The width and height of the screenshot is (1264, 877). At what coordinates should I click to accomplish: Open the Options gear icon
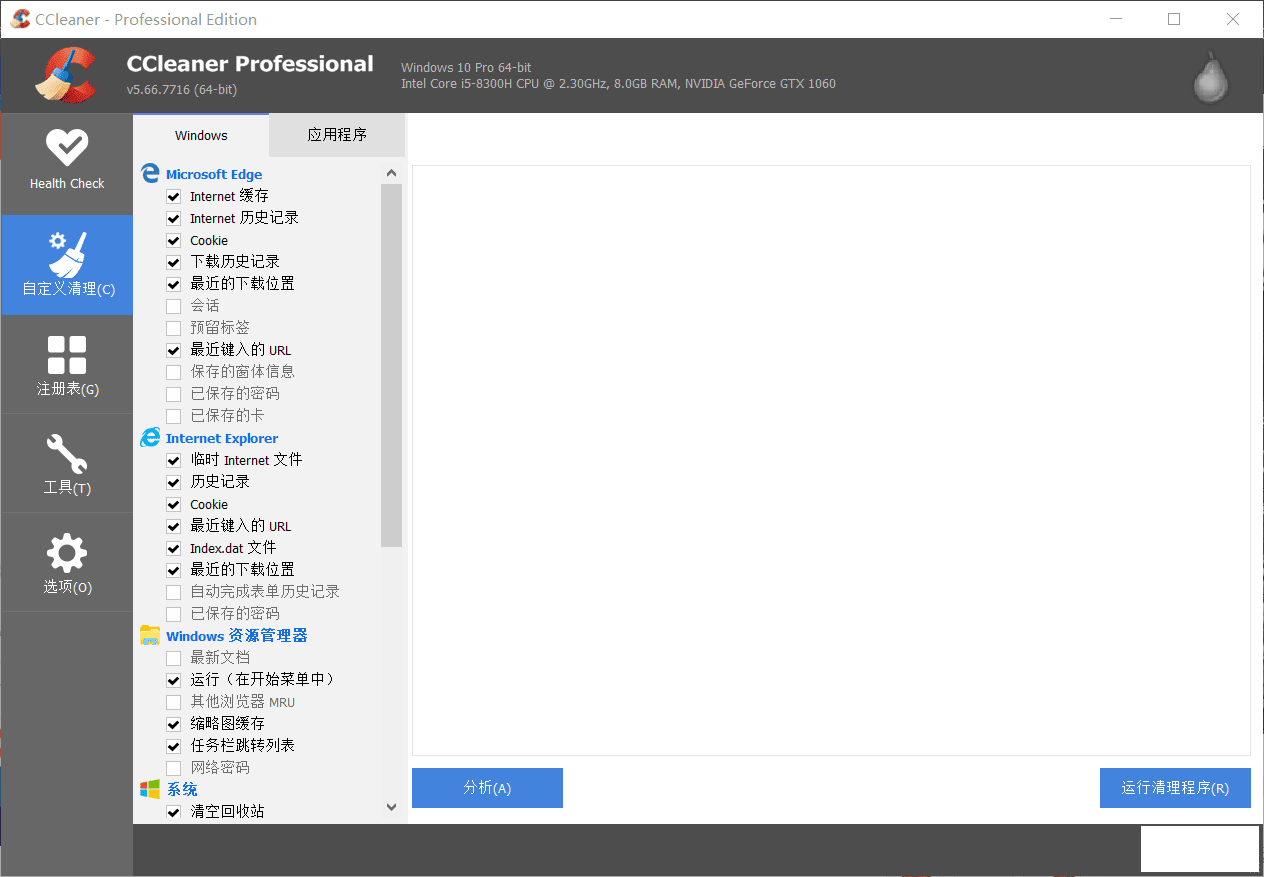point(66,553)
